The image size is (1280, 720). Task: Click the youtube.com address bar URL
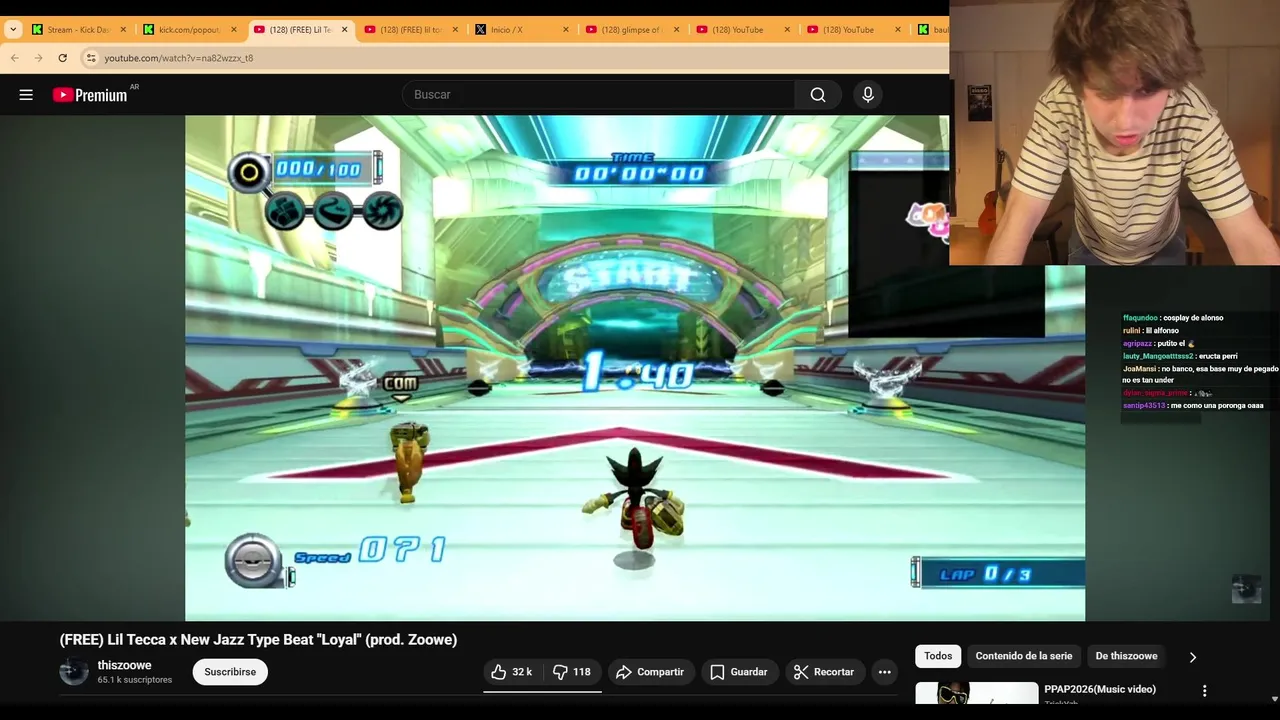pos(179,58)
